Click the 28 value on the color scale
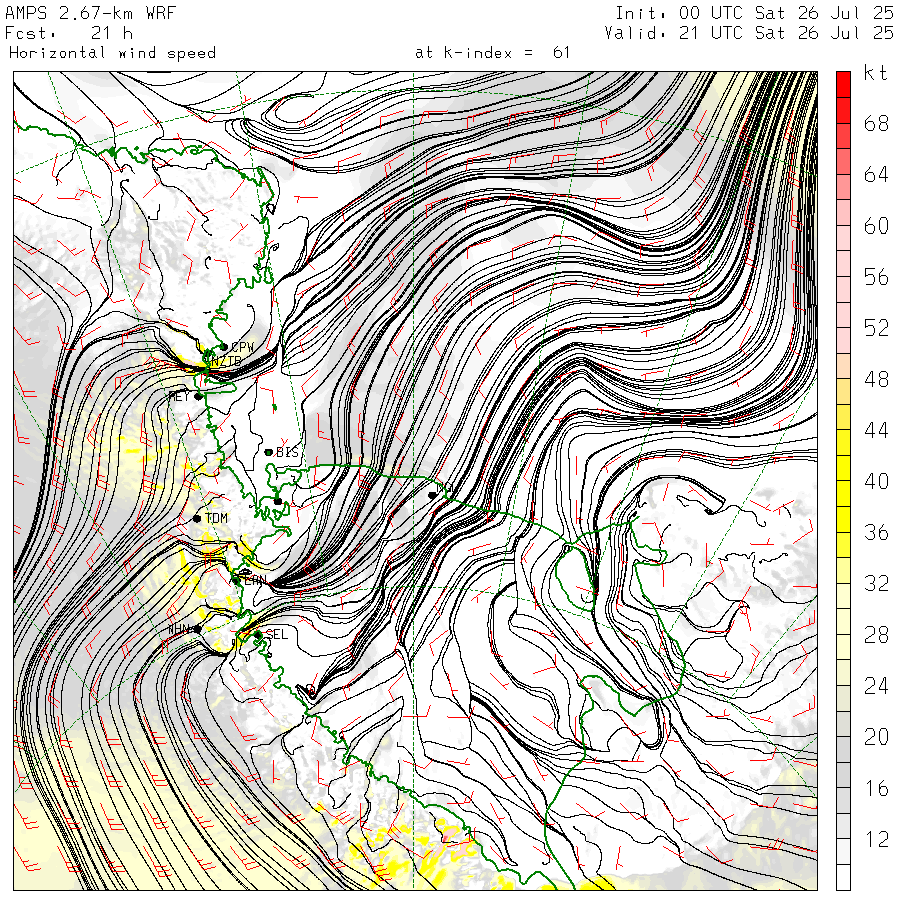 coord(876,635)
